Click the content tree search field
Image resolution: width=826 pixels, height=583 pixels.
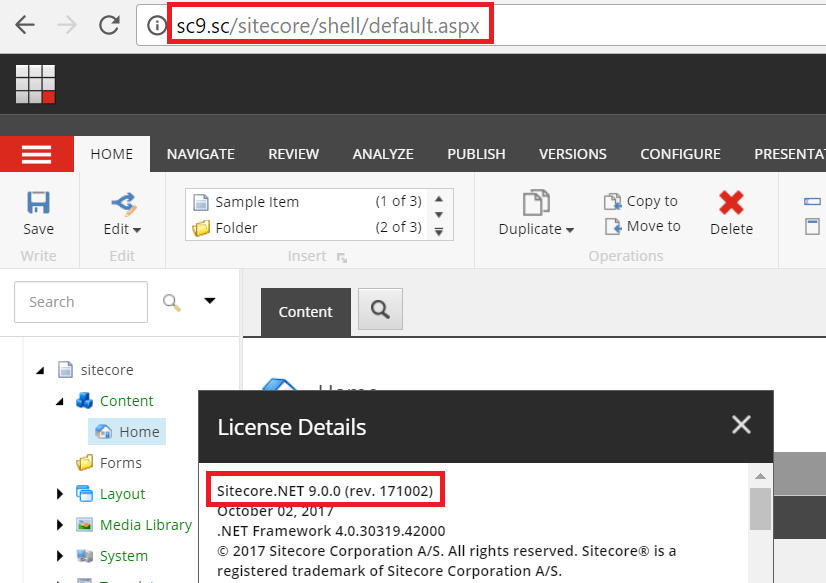(80, 302)
